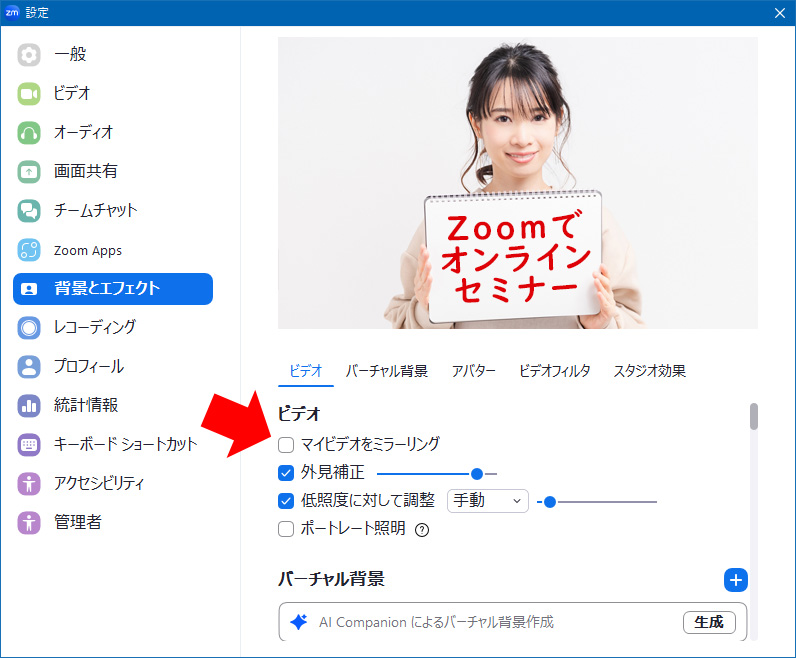Open the ビデオフィルタ tab
Image resolution: width=796 pixels, height=658 pixels.
[554, 371]
